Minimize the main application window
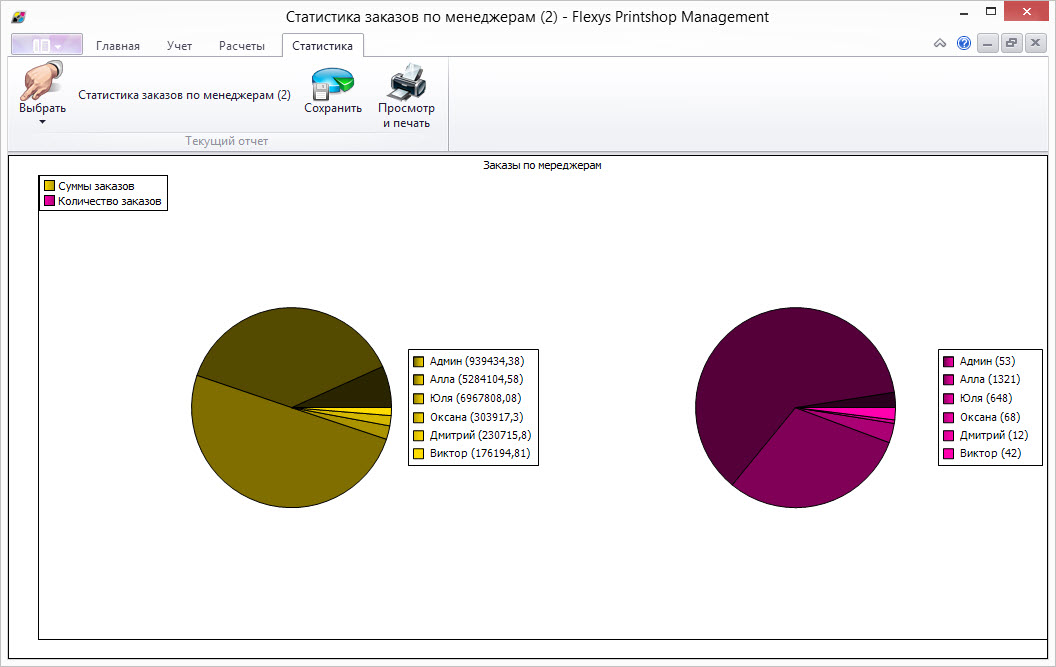1056x667 pixels. point(964,12)
